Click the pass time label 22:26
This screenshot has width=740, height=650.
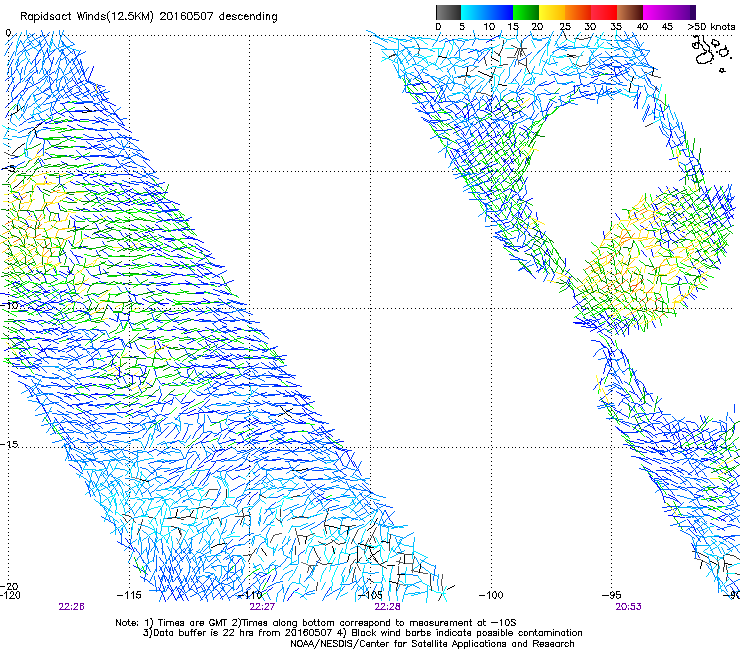71,607
